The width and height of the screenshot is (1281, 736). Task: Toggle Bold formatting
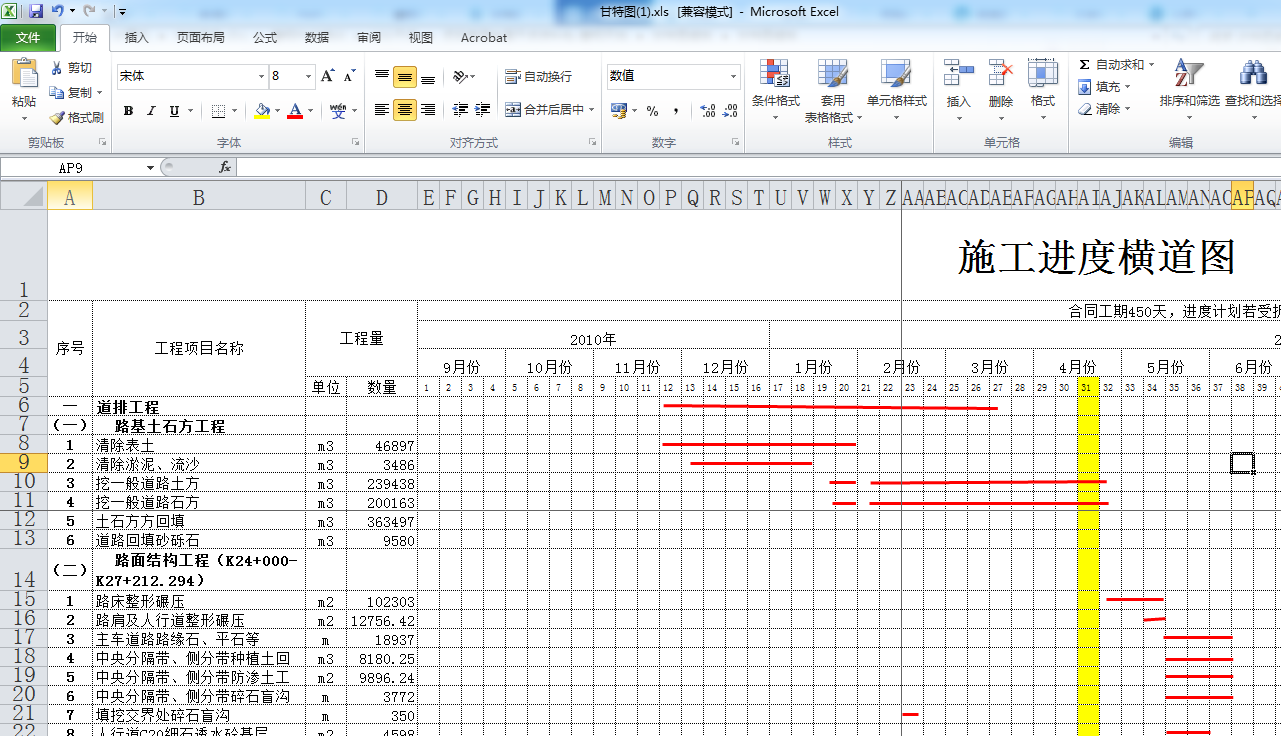click(x=128, y=111)
